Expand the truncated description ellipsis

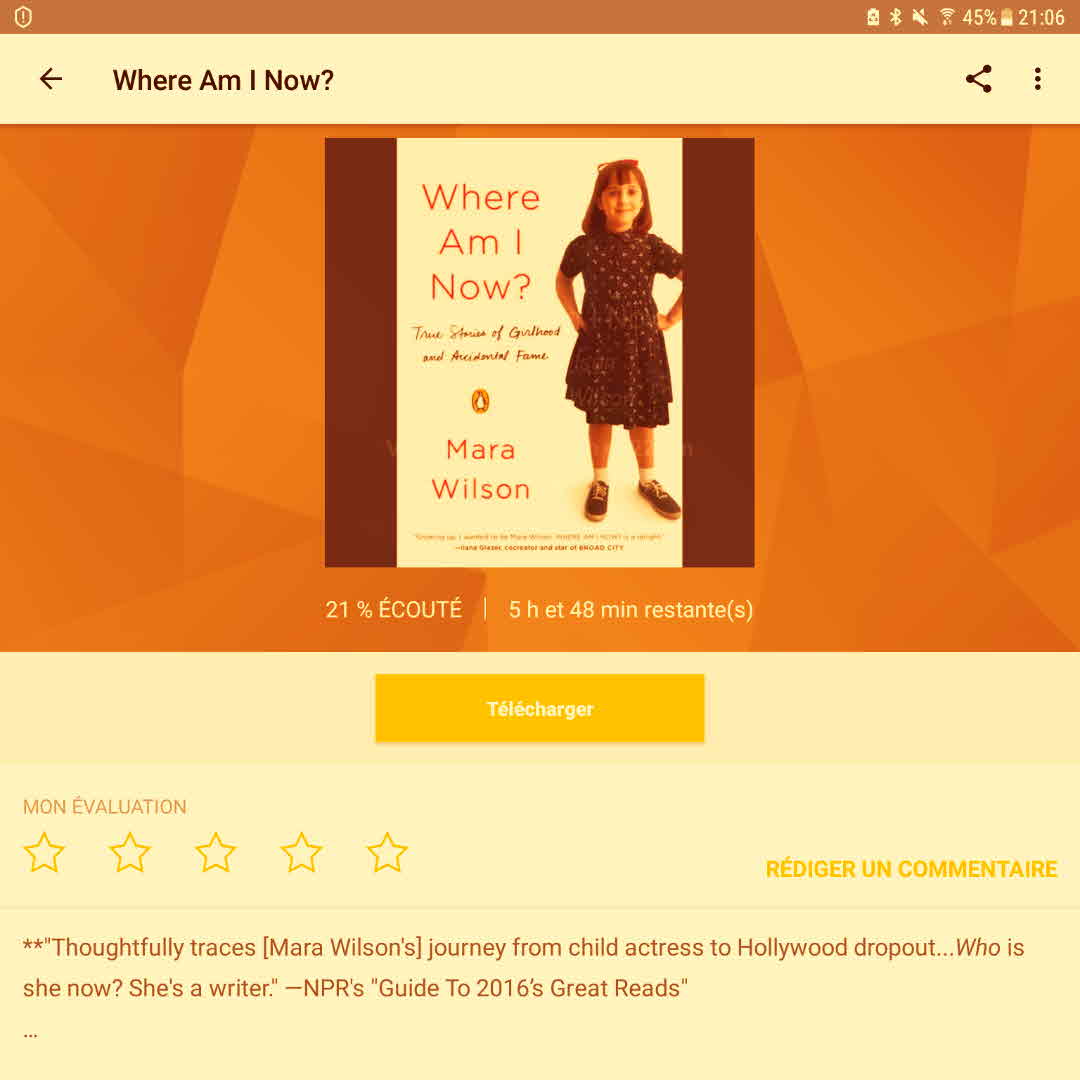coord(30,1032)
